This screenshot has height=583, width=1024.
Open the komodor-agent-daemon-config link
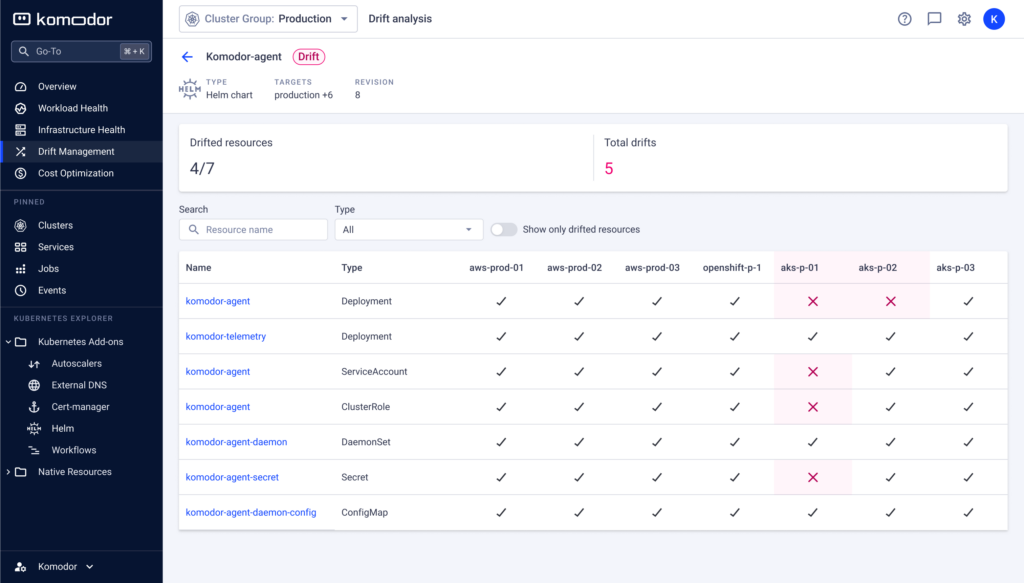[251, 512]
